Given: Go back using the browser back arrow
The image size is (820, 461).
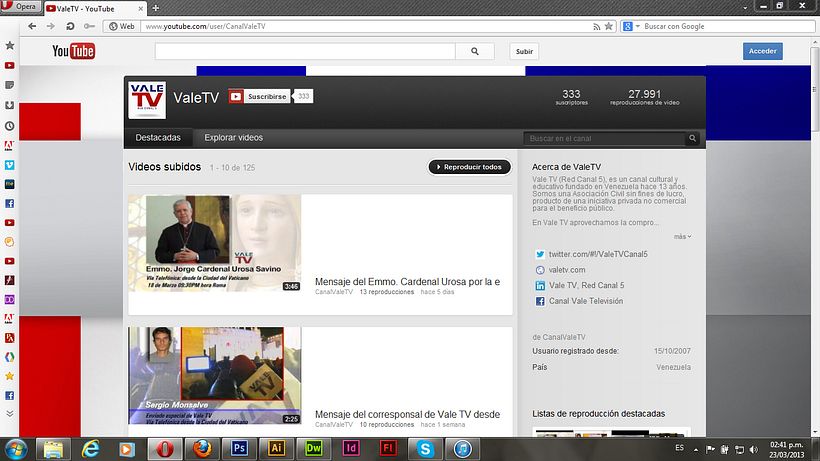Looking at the screenshot, I should coord(32,26).
